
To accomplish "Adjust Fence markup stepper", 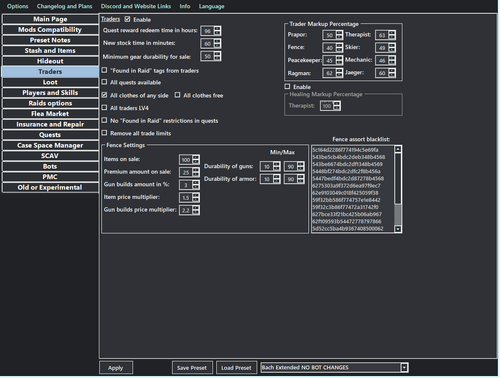I will click(339, 47).
